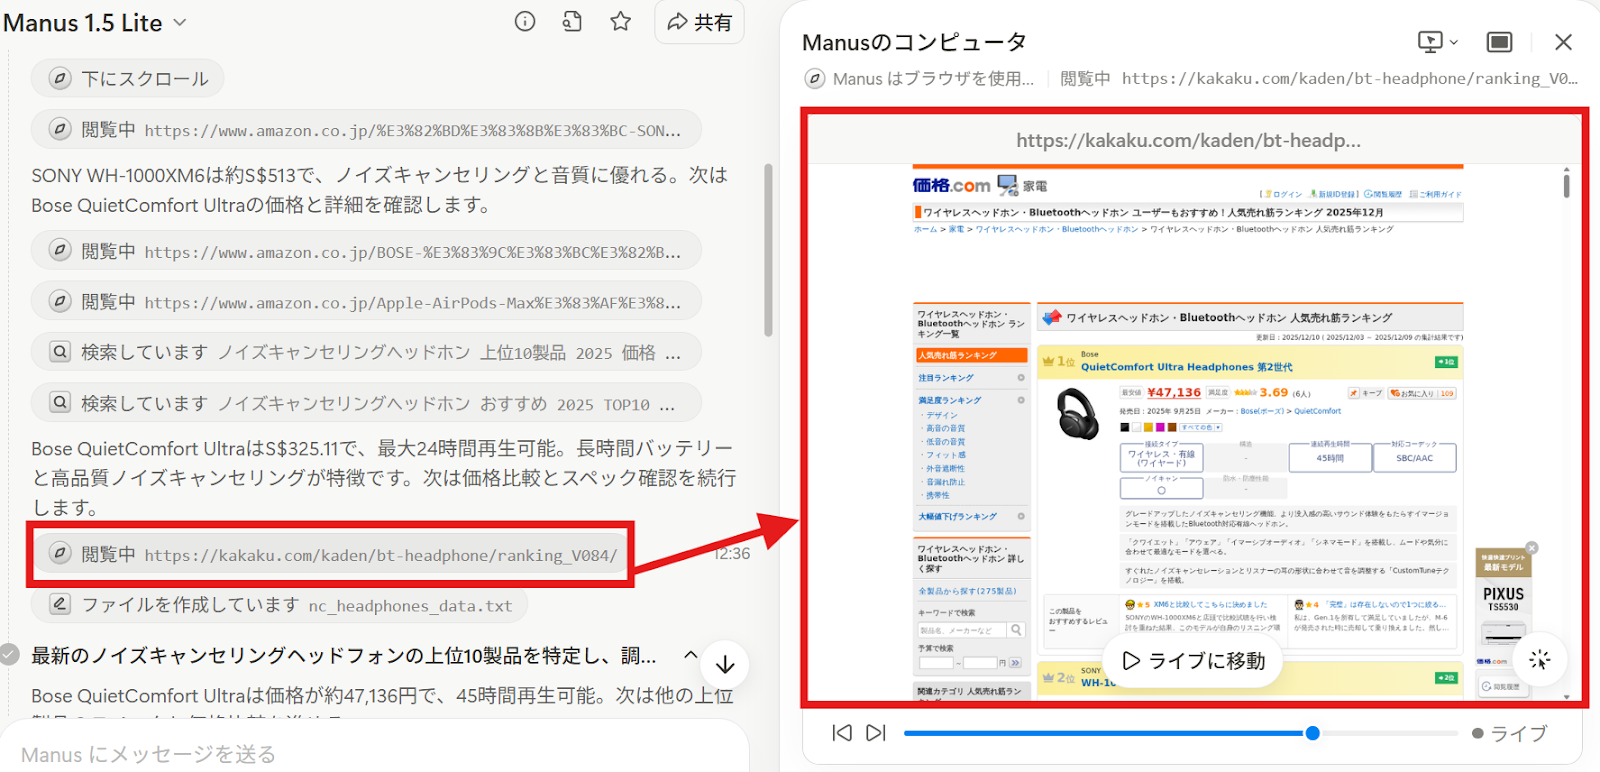Open the 上位10製品 2025 価格 search step
Image resolution: width=1600 pixels, height=772 pixels.
pos(366,352)
